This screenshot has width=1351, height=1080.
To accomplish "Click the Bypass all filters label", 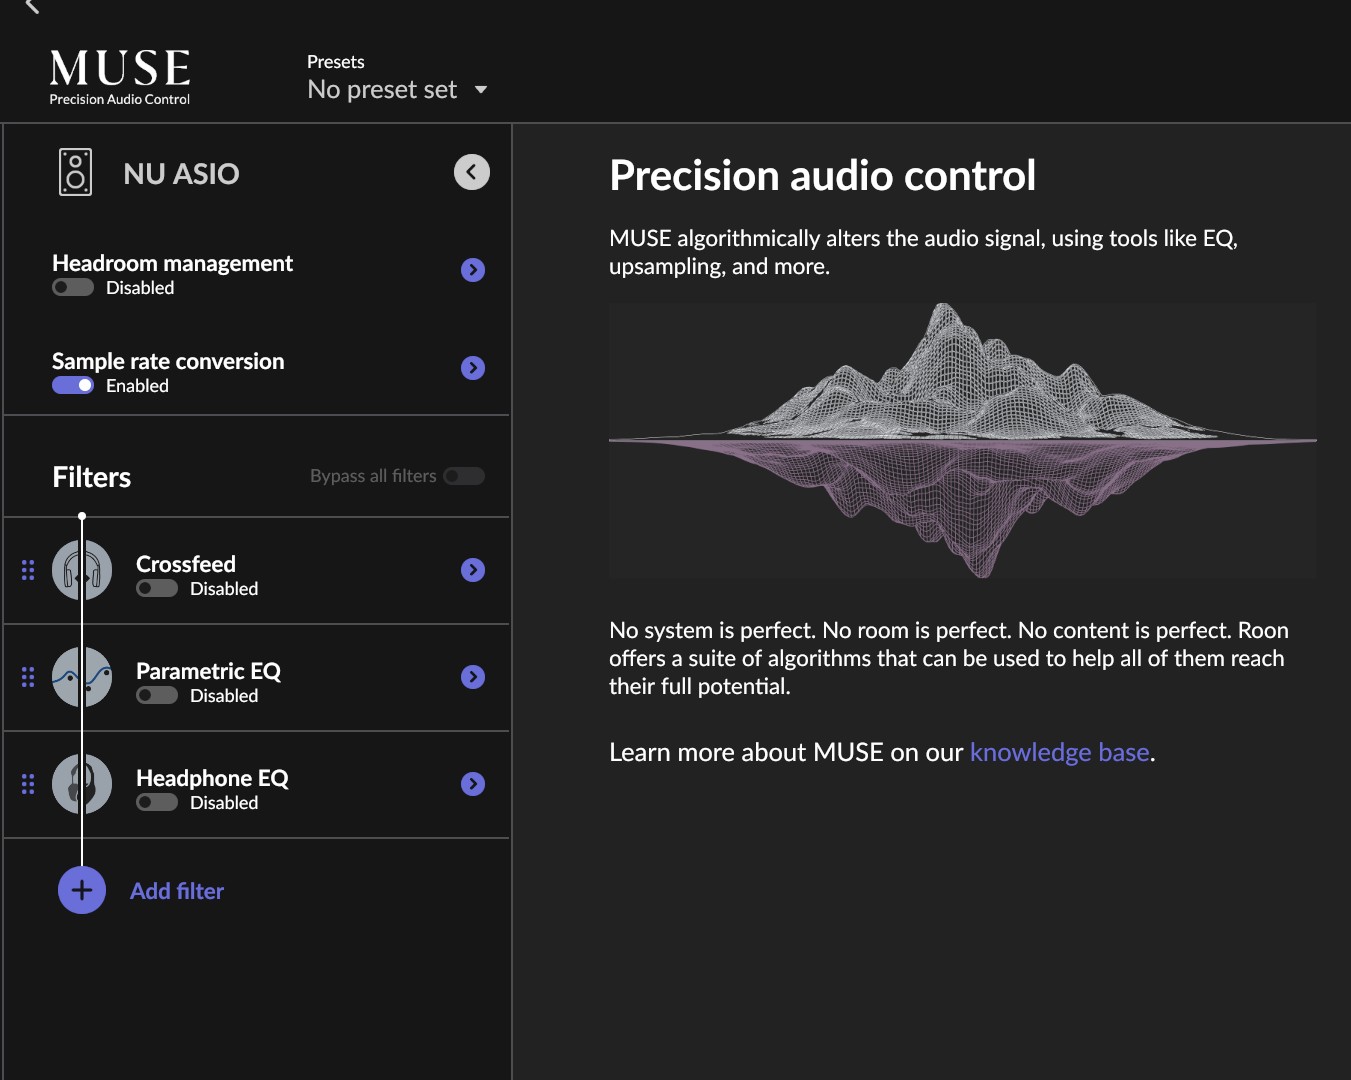I will click(x=373, y=476).
